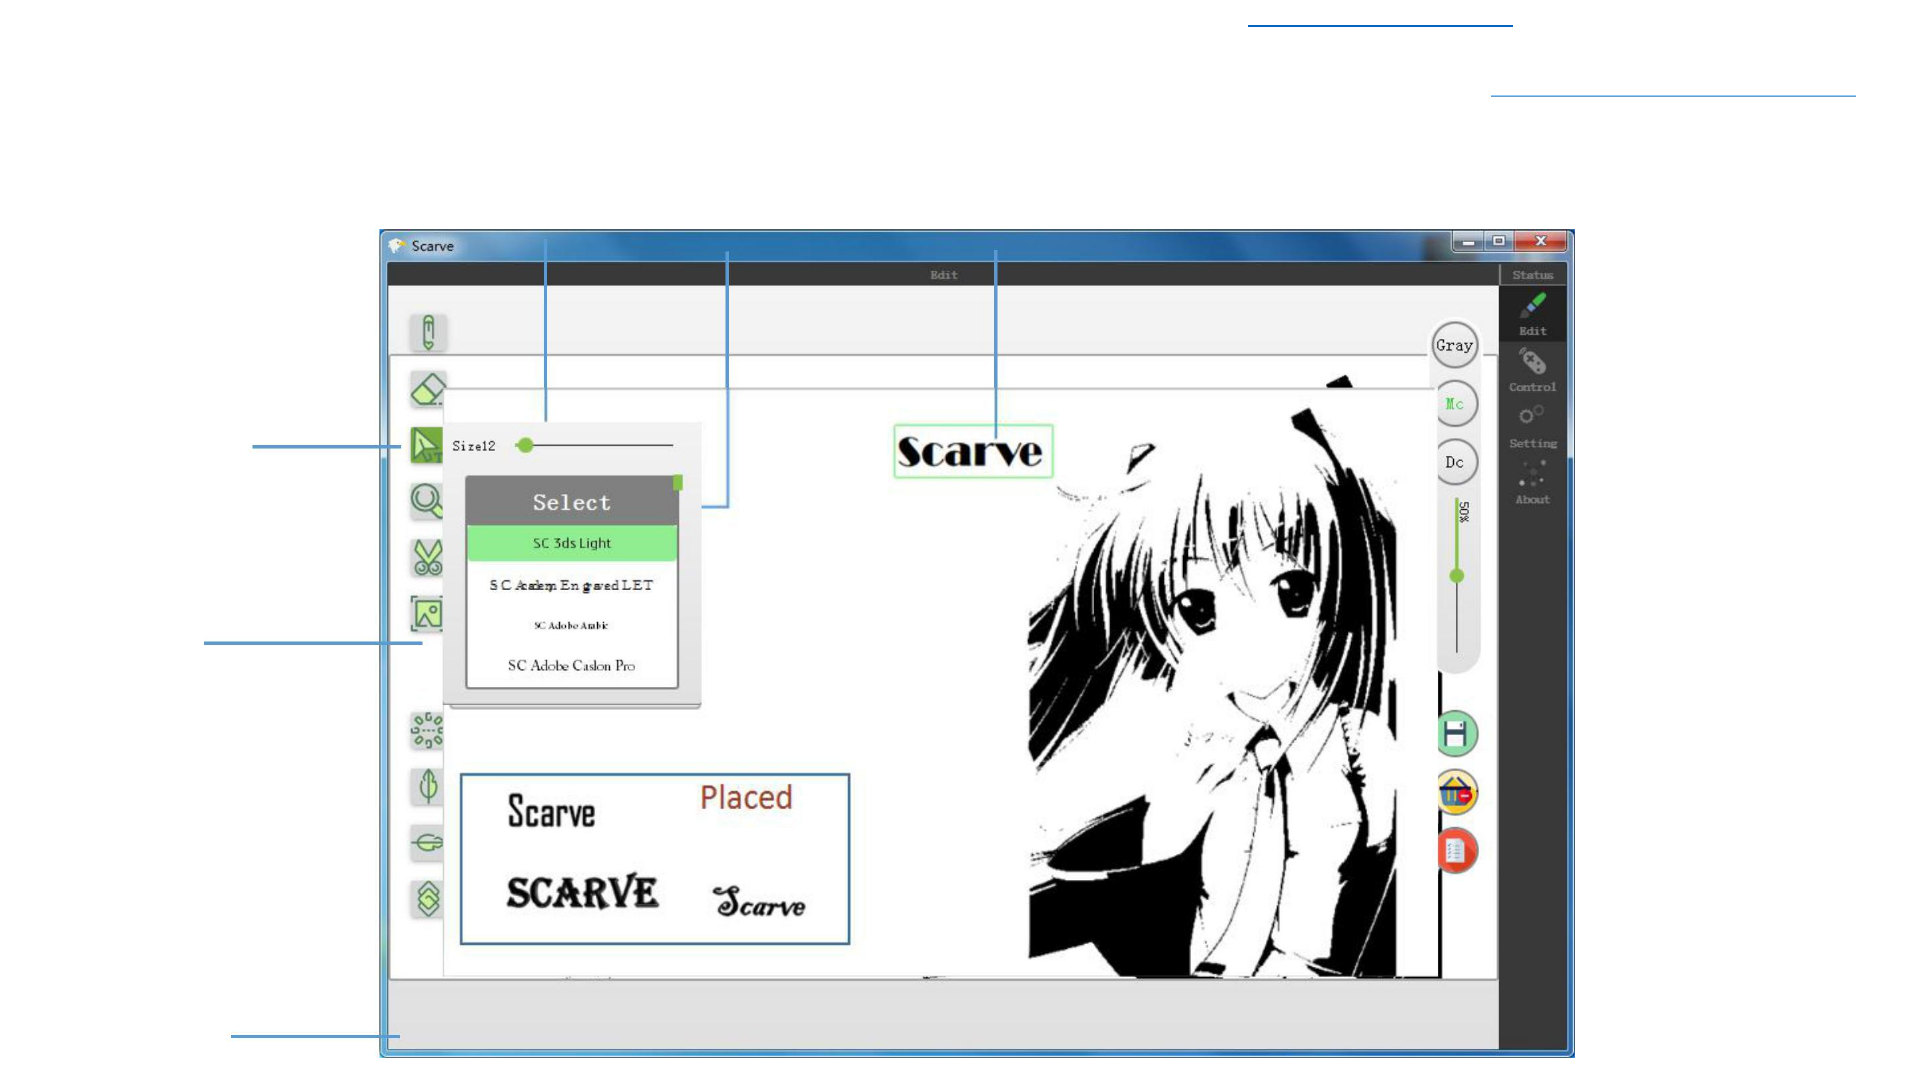Select the scissors cut tool
This screenshot has height=1080, width=1920.
(428, 558)
